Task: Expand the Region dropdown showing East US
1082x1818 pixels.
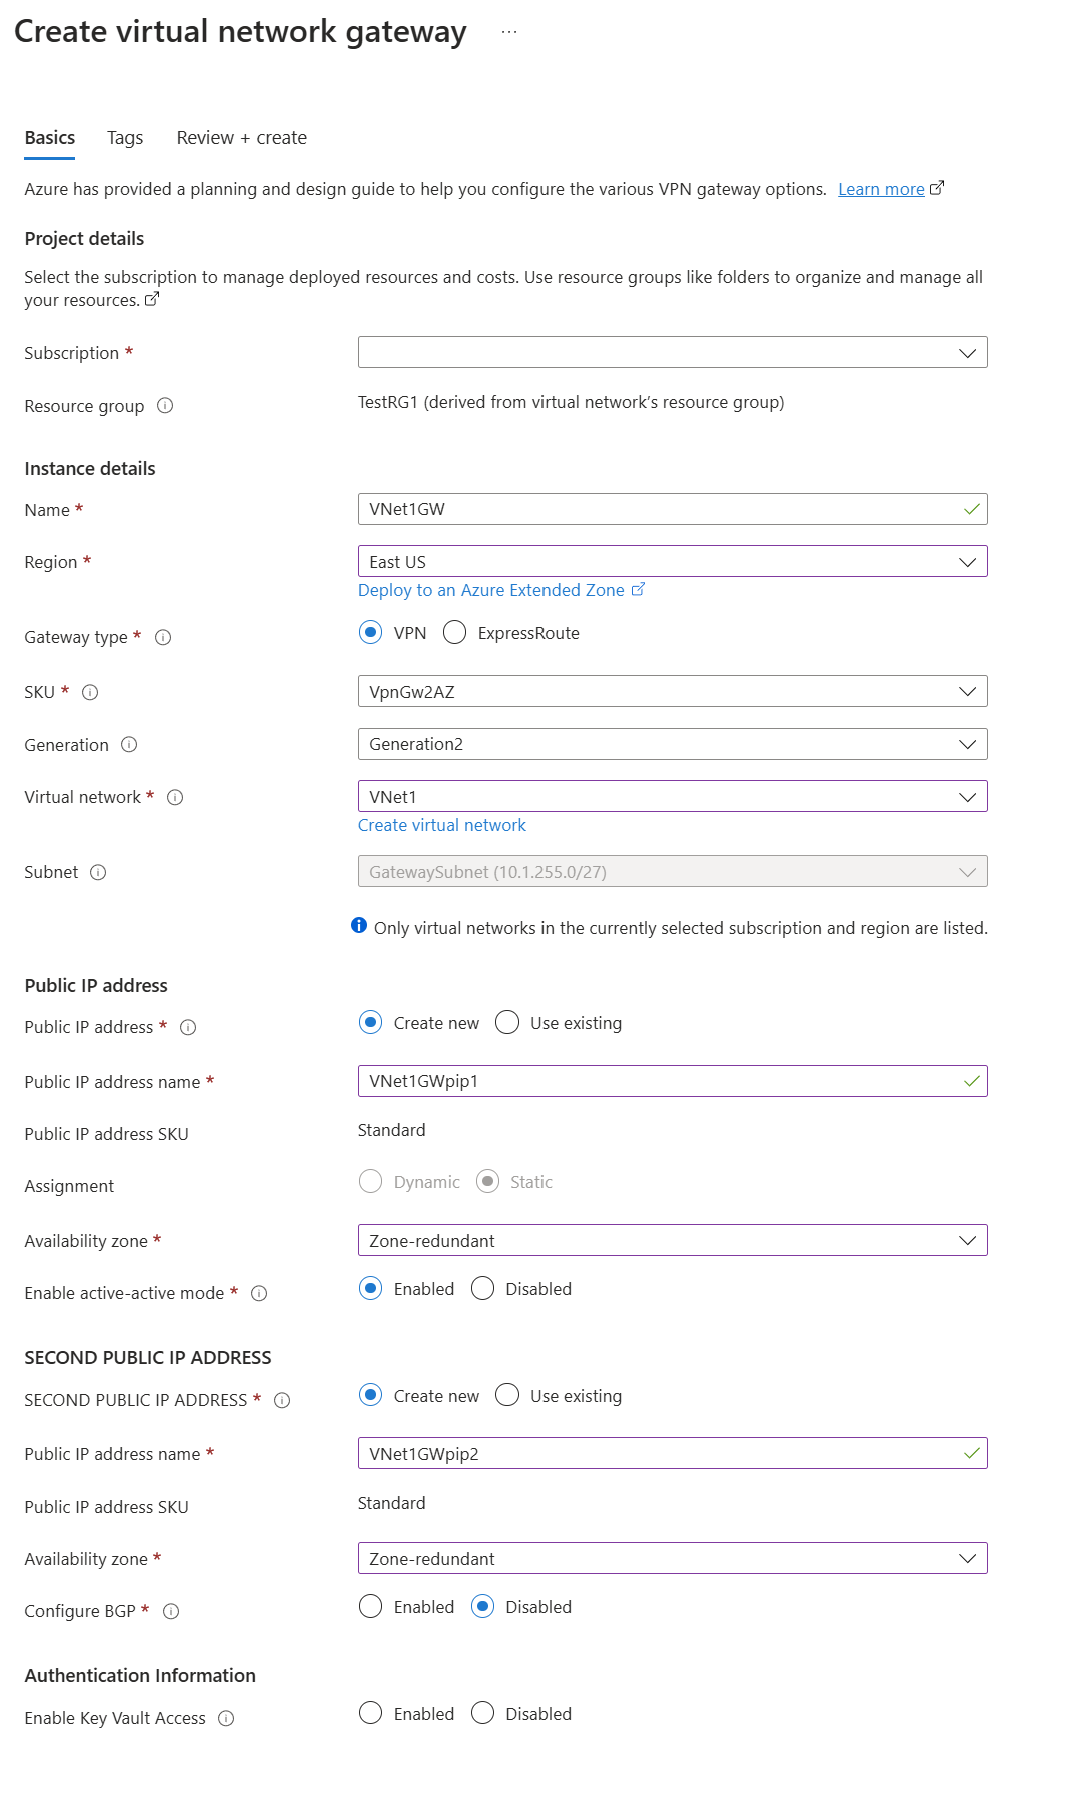Action: click(x=672, y=562)
